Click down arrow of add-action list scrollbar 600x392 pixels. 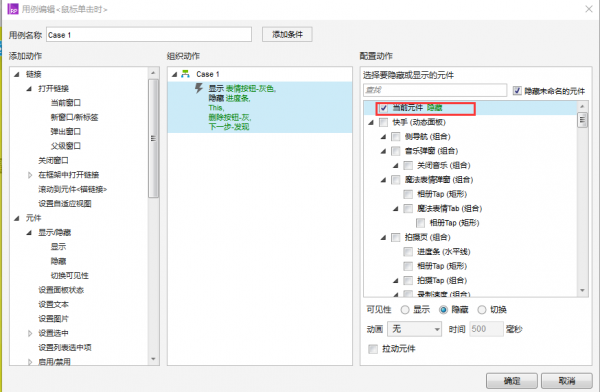click(x=153, y=359)
